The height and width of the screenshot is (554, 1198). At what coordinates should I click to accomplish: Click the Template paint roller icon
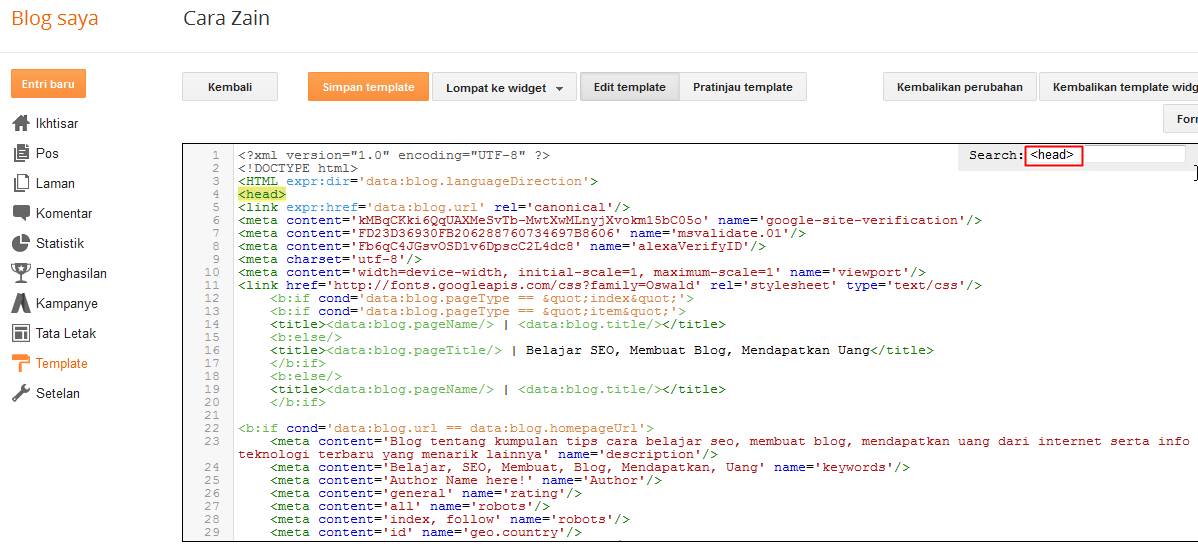20,363
